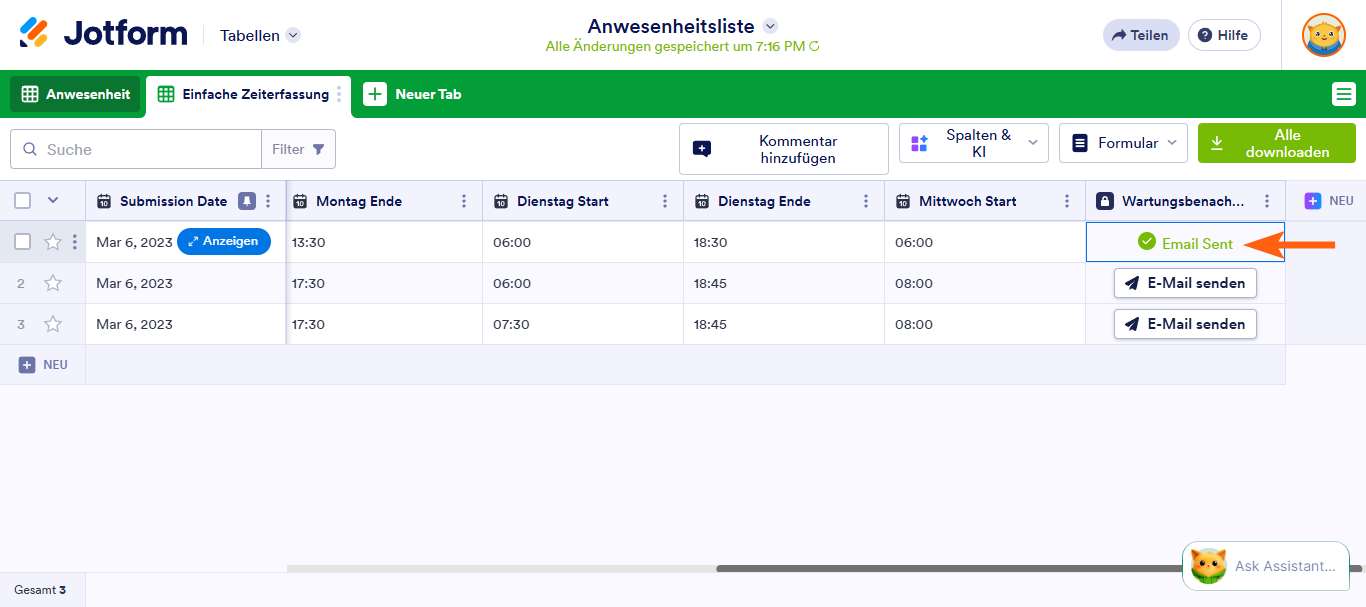
Task: Click Gesamt 3 total count
Action: [40, 590]
